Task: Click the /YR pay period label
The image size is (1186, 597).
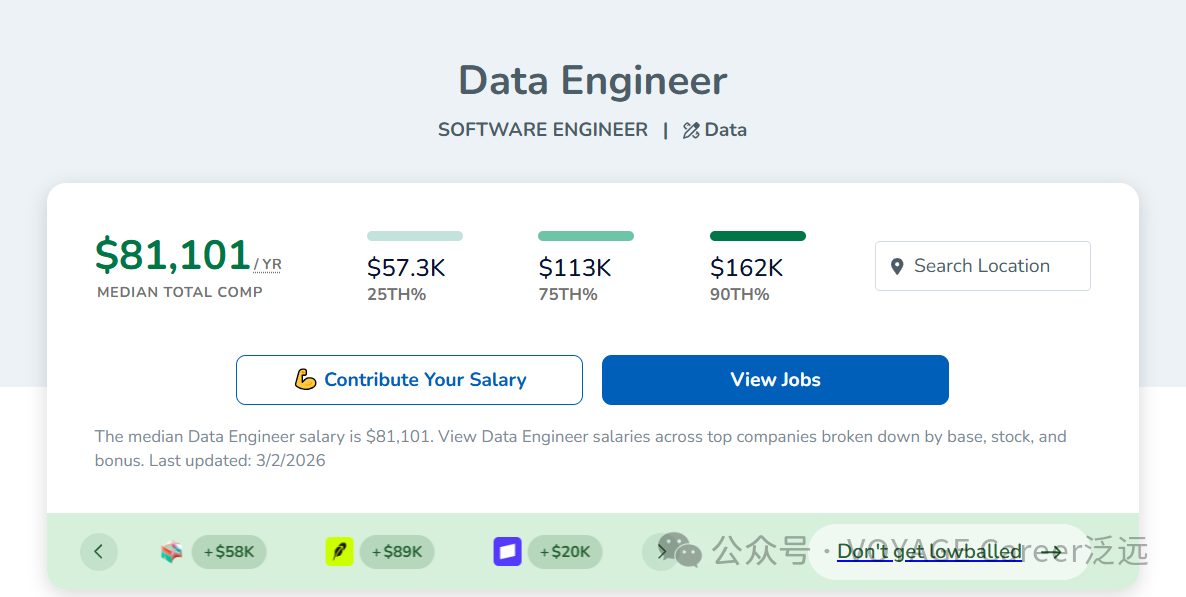Action: [x=268, y=265]
